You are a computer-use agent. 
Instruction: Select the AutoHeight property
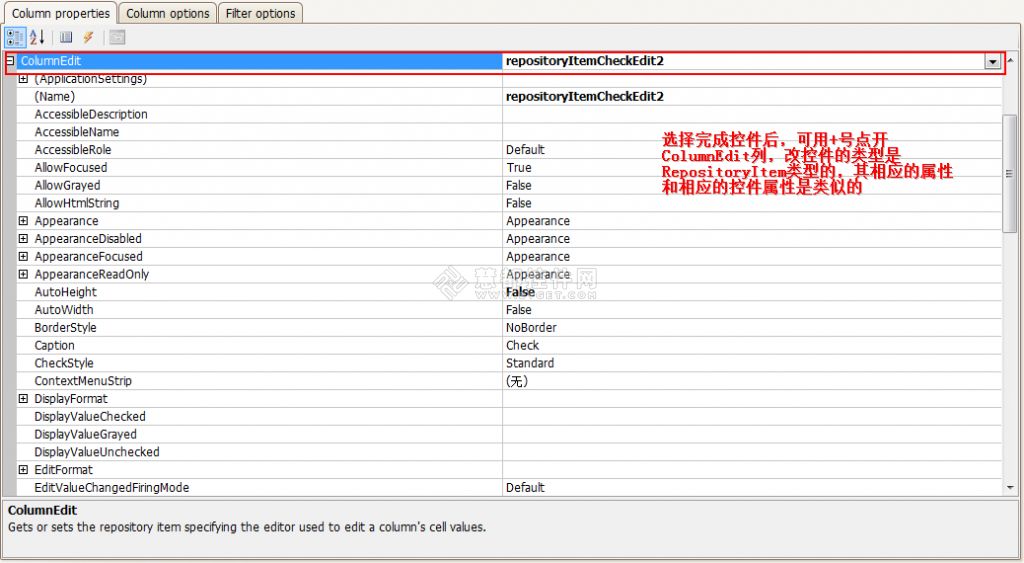pyautogui.click(x=260, y=292)
